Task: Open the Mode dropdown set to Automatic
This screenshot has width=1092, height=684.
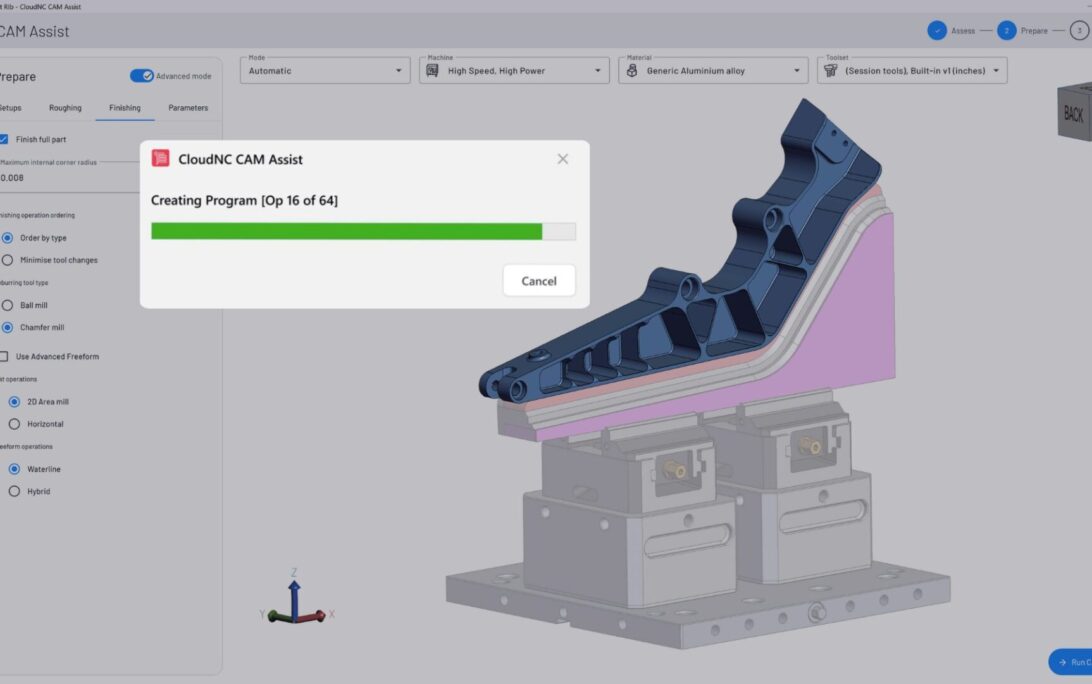Action: (325, 70)
